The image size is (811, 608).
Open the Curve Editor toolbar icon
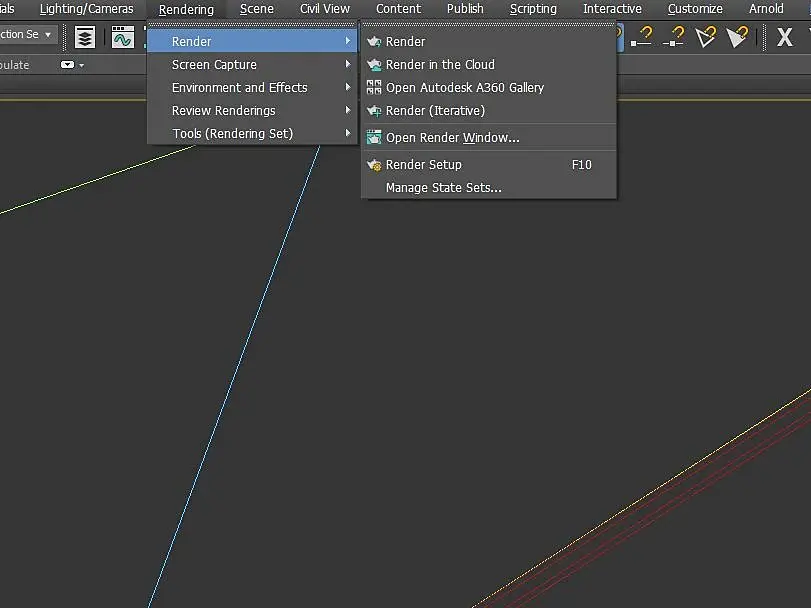(x=123, y=37)
